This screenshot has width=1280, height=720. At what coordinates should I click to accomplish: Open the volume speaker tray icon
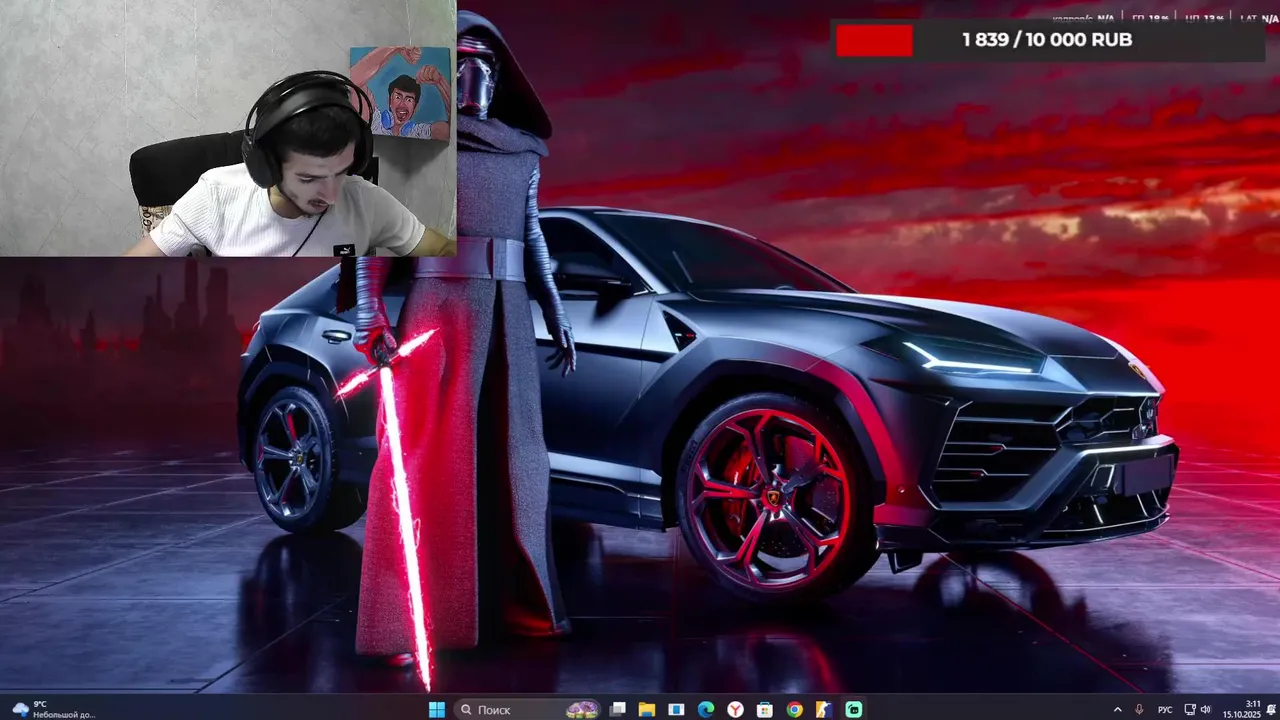(x=1206, y=710)
